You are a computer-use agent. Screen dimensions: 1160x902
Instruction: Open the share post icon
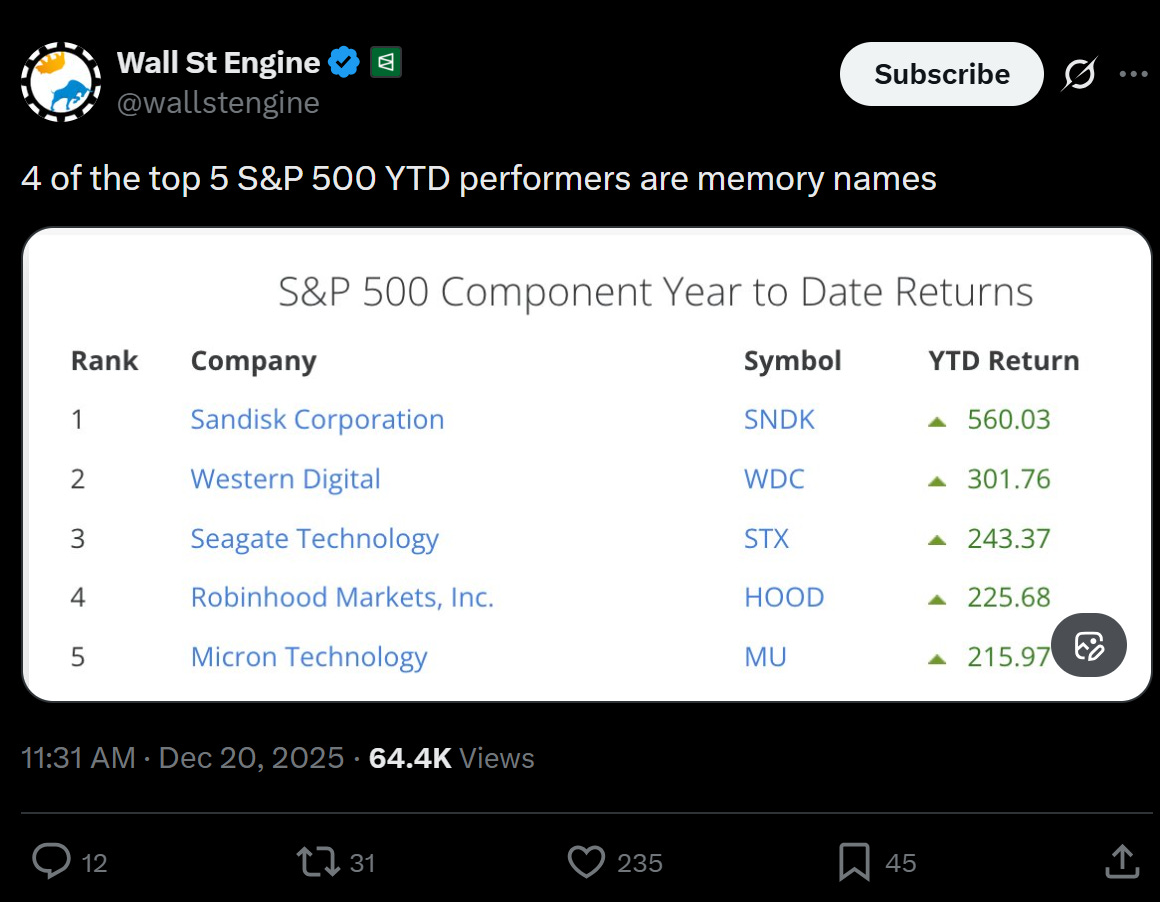coord(1121,861)
